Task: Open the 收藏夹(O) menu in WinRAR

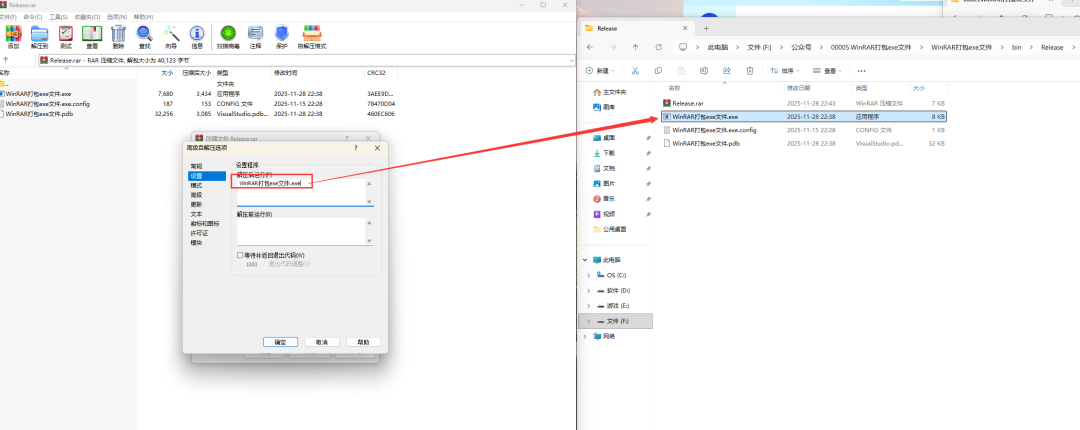Action: tap(87, 17)
